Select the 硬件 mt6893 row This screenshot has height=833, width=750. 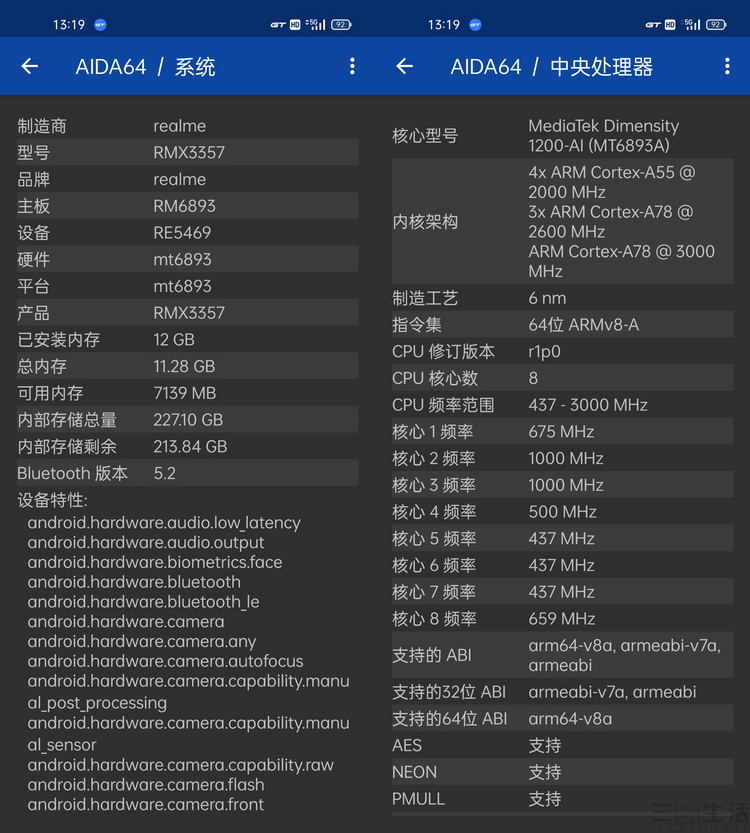coord(188,259)
